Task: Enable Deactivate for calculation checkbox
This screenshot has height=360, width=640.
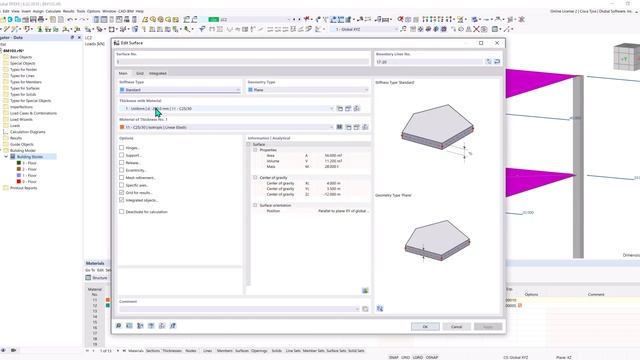Action: coord(122,211)
